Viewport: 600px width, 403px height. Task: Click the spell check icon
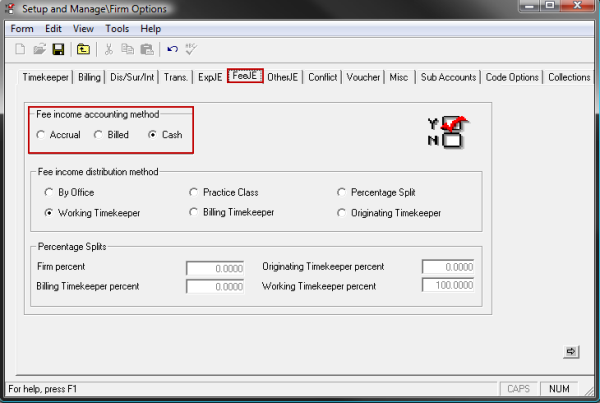coord(193,49)
